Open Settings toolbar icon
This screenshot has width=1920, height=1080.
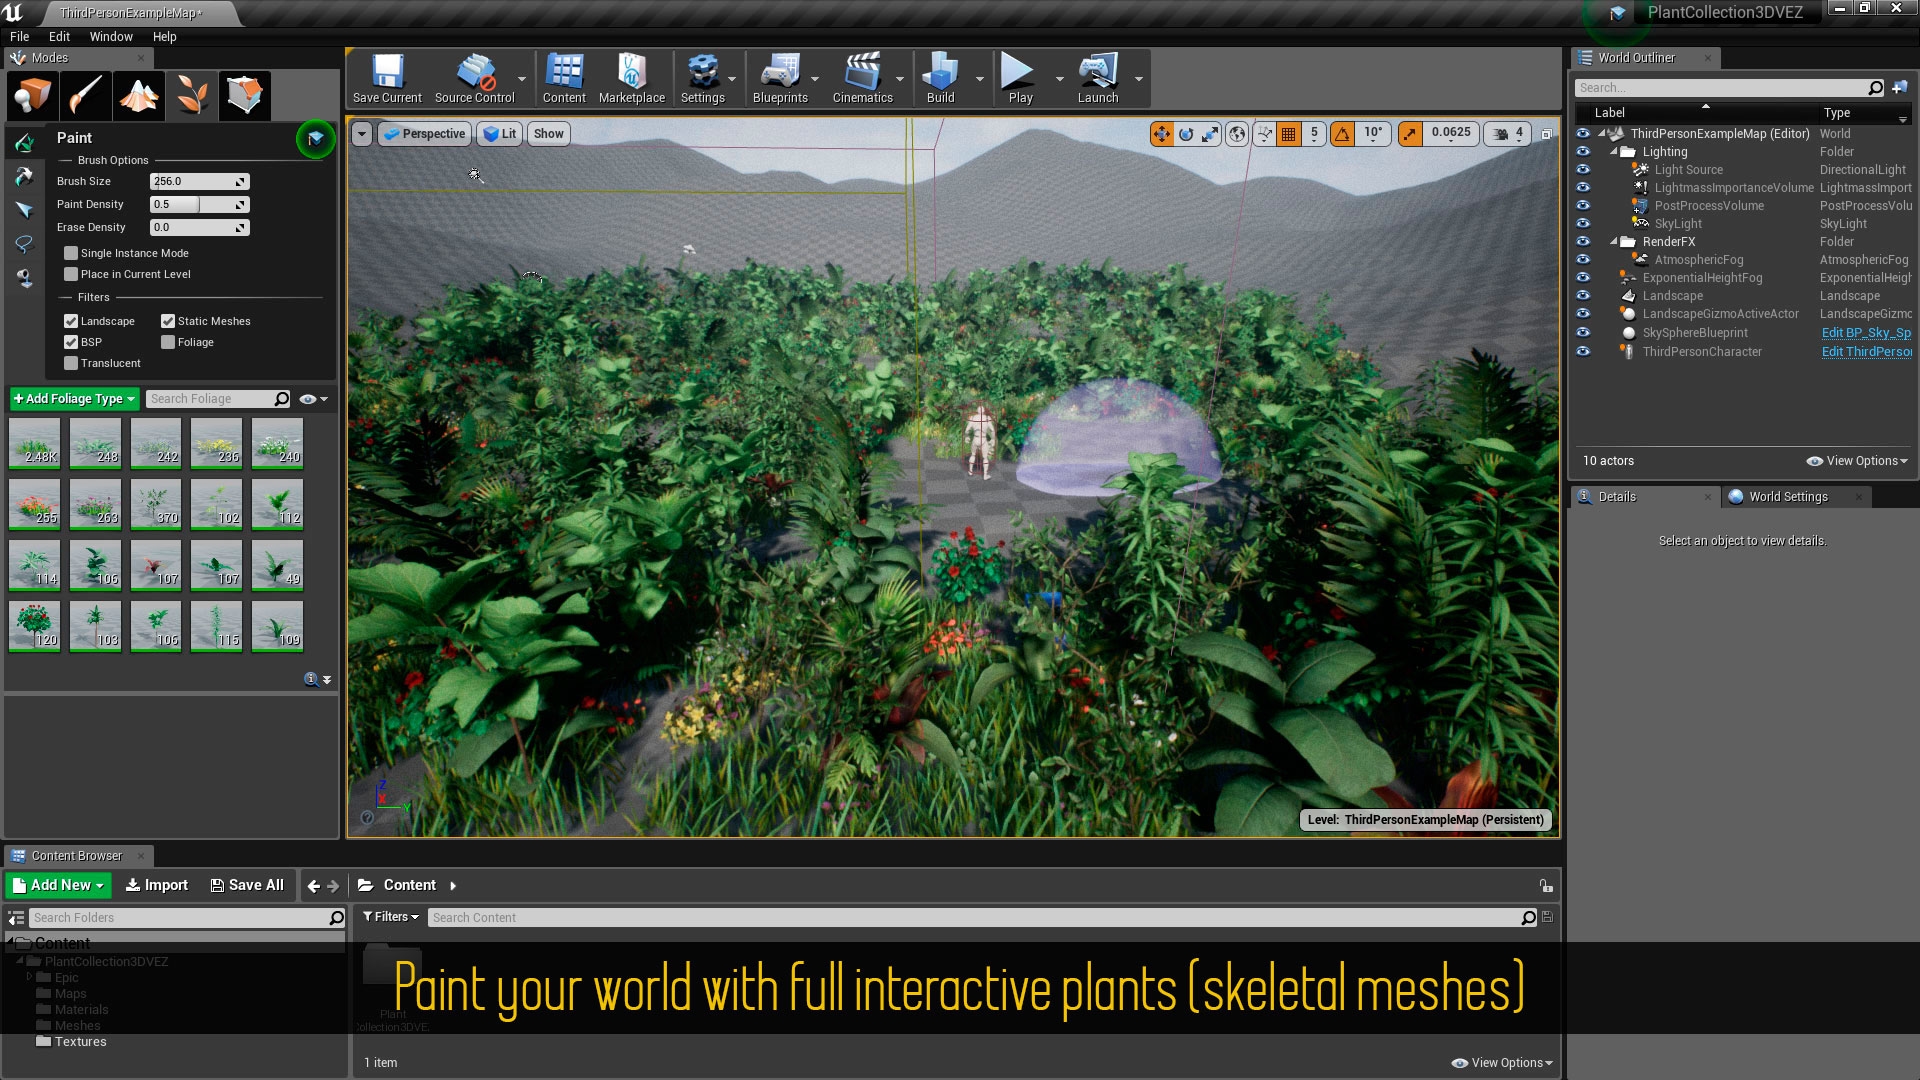703,79
